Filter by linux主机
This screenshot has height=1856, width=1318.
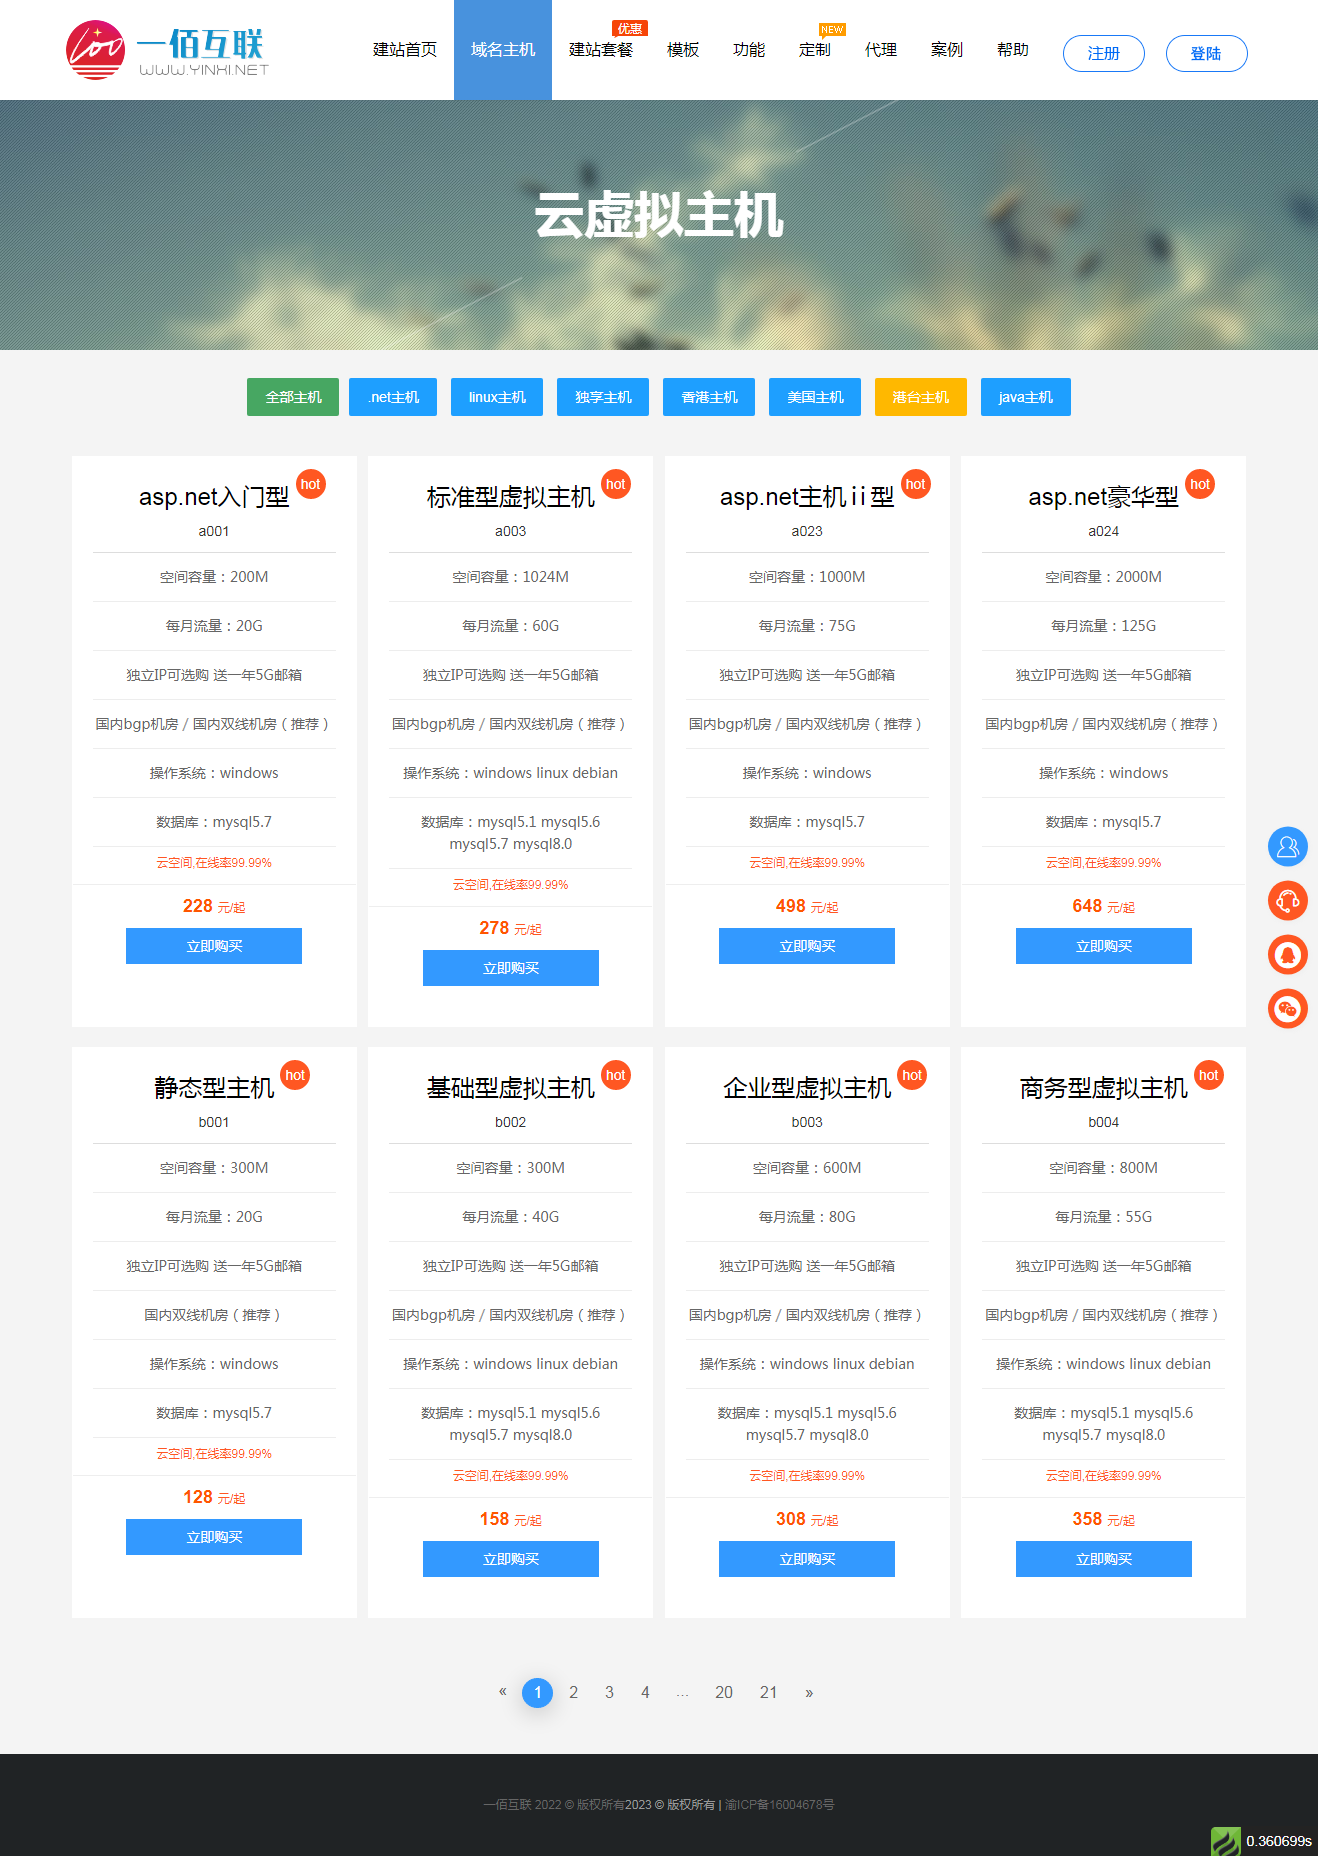[x=497, y=397]
